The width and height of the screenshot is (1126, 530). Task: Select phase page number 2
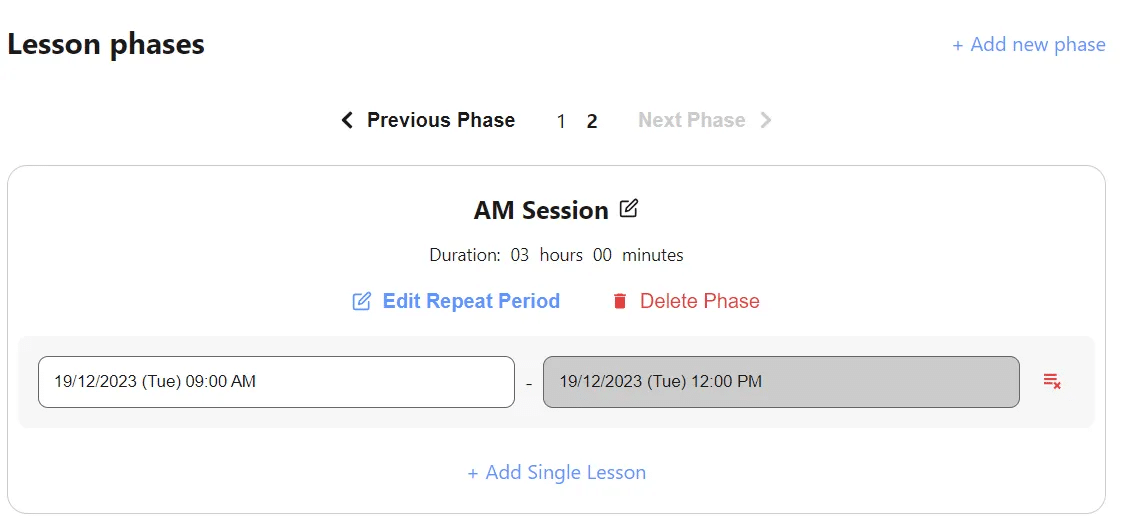coord(592,121)
